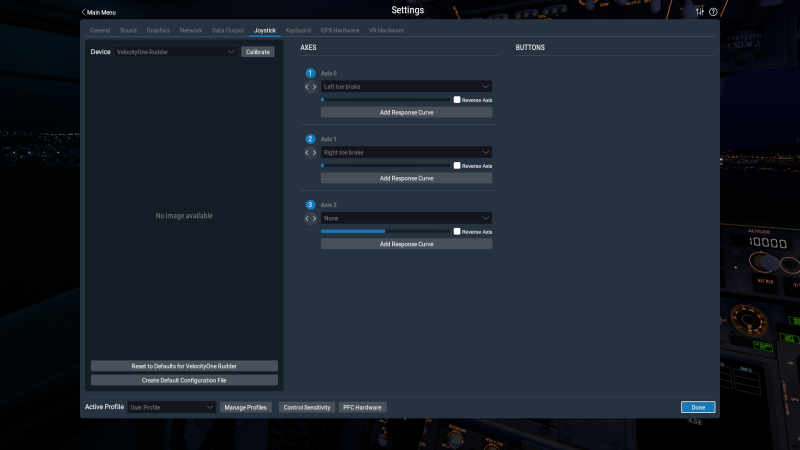
Task: Open Control Sensitivity settings
Action: tap(307, 407)
